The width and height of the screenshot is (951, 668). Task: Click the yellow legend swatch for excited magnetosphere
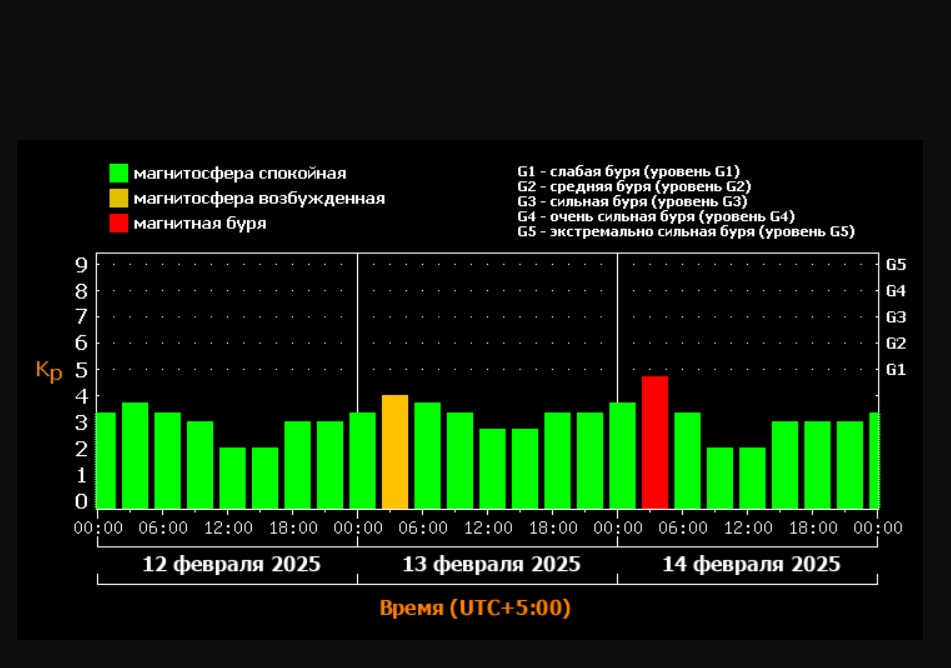119,198
